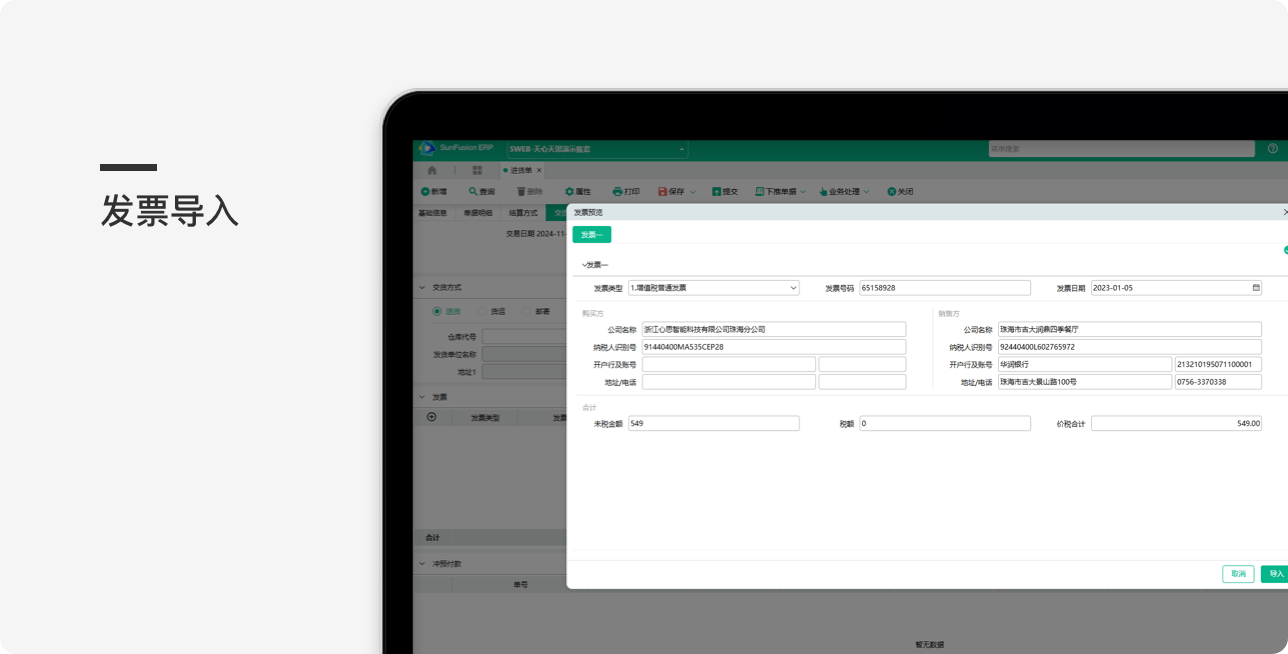Select the 发票一 tab in the dialog
Viewport: 1288px width, 654px height.
tap(591, 235)
